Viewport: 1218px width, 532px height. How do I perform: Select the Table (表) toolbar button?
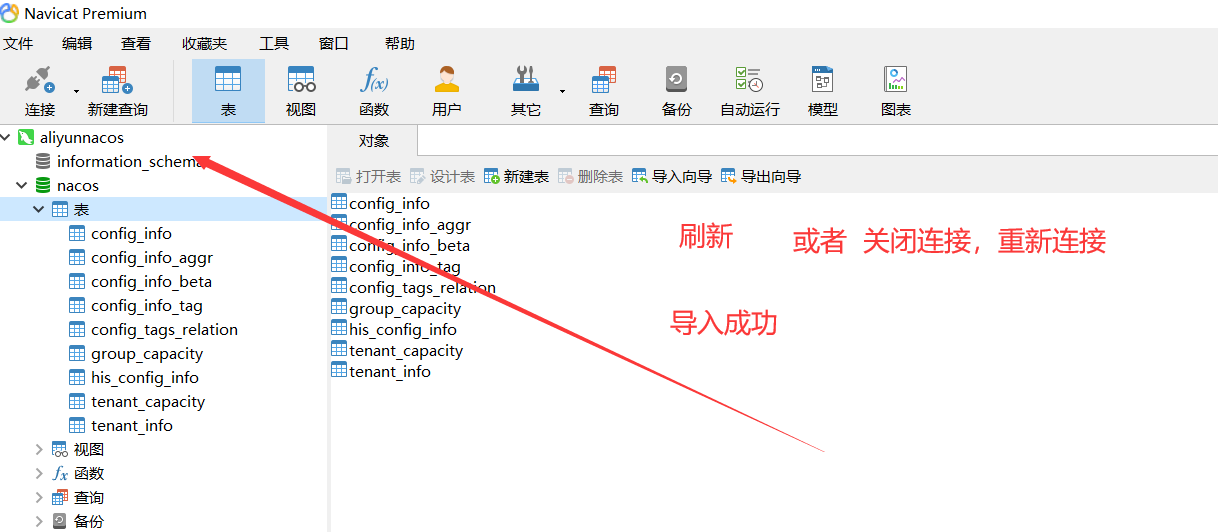[228, 91]
